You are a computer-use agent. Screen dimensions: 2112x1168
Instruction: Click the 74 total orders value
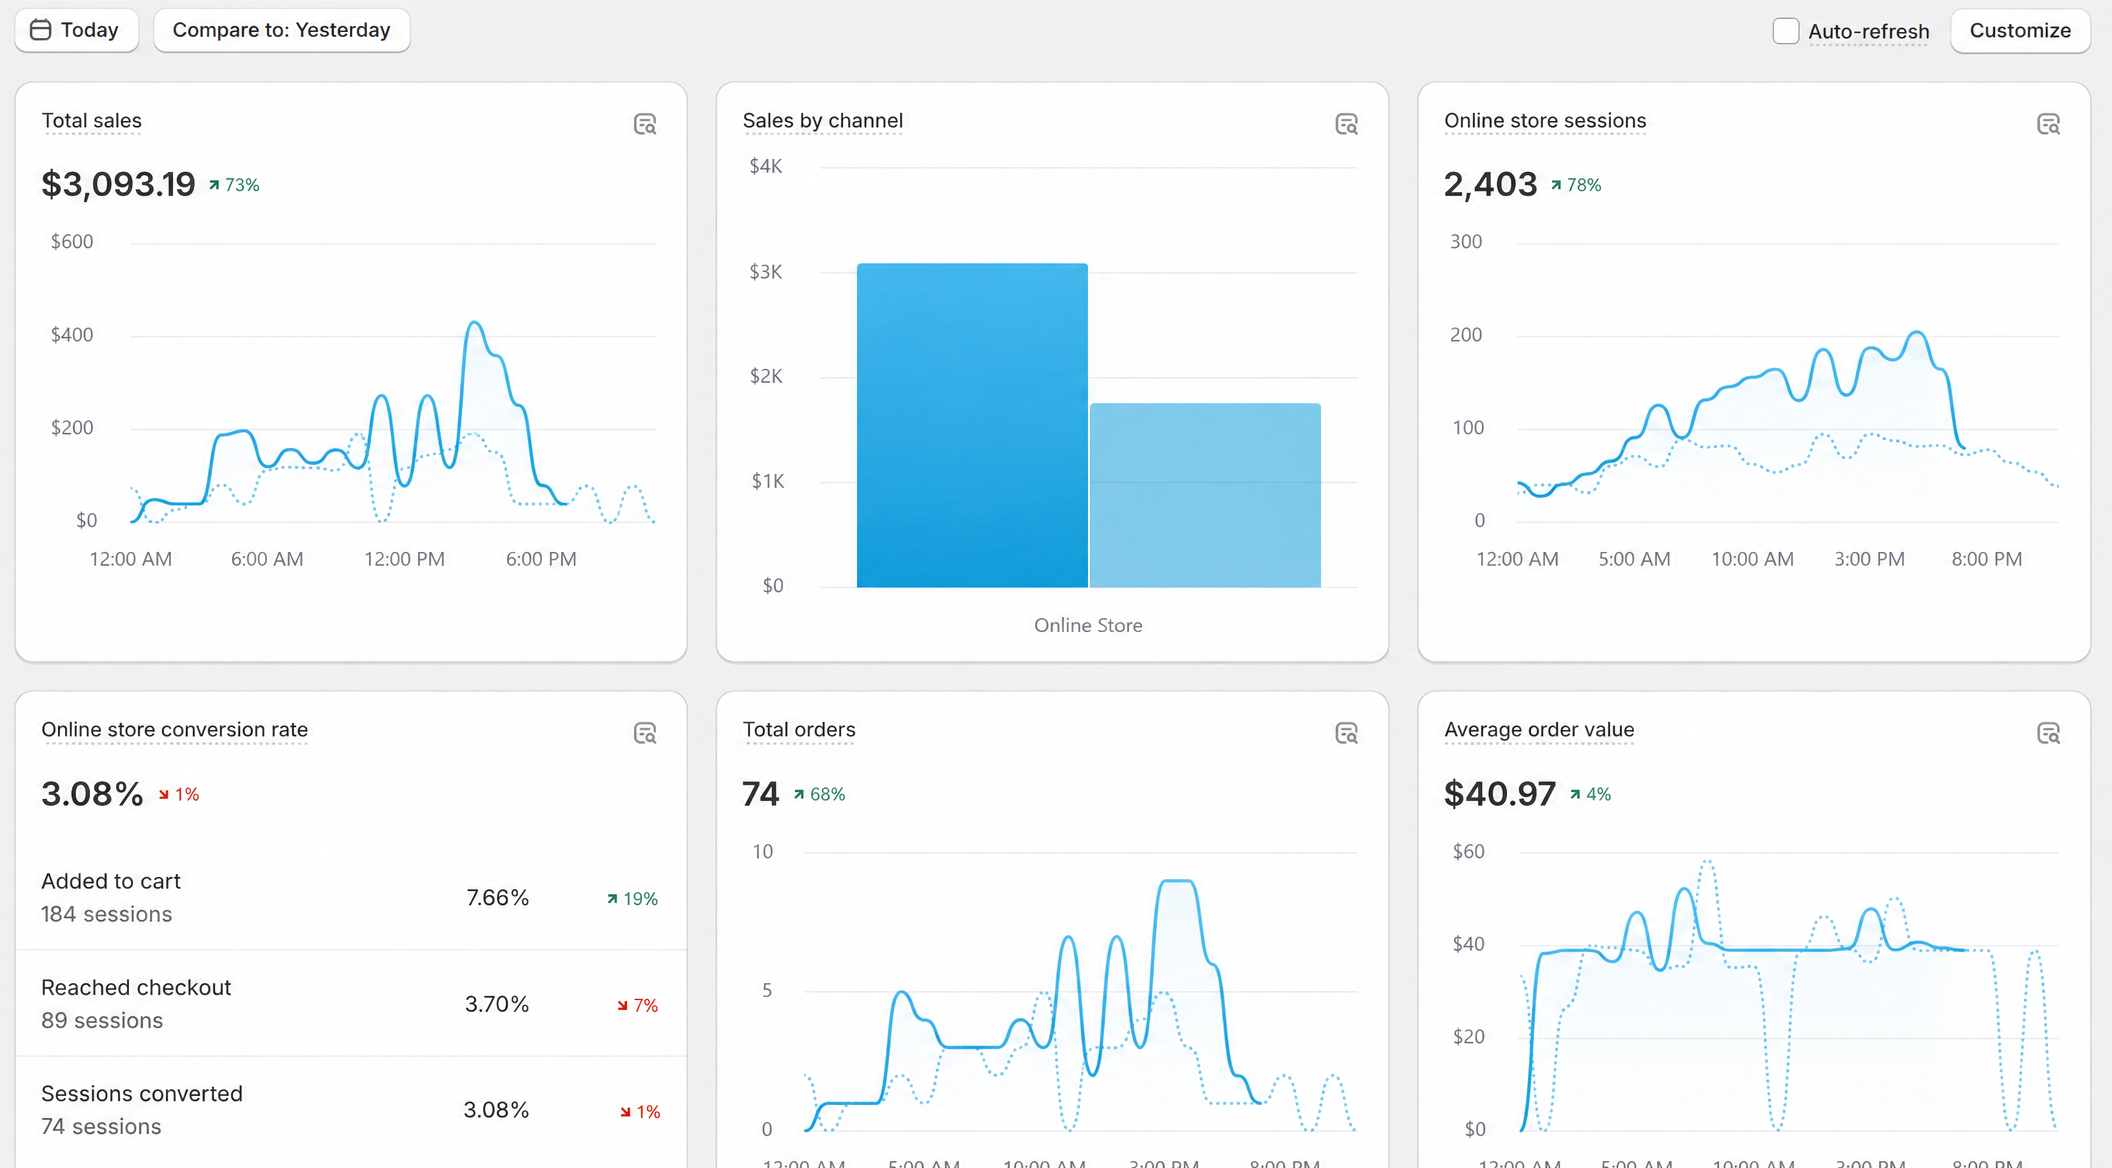point(760,794)
